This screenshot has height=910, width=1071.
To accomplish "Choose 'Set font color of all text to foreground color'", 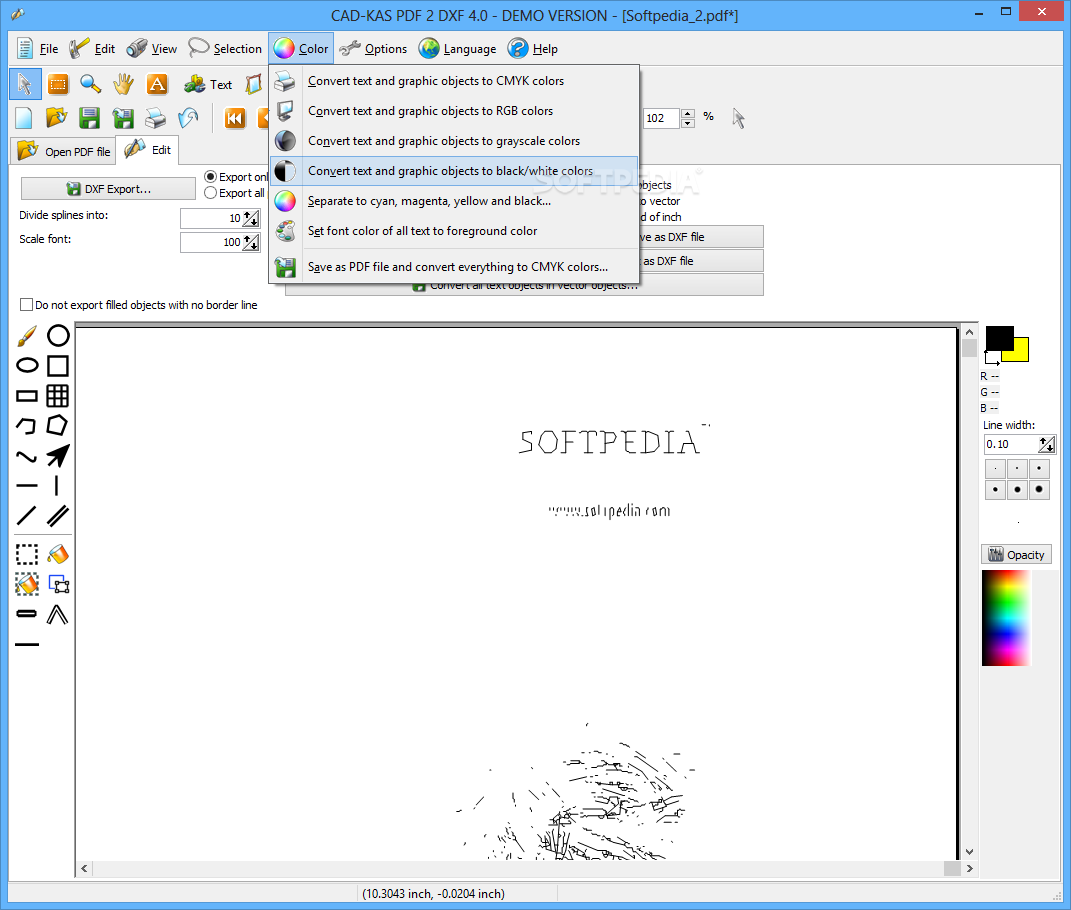I will tap(454, 231).
